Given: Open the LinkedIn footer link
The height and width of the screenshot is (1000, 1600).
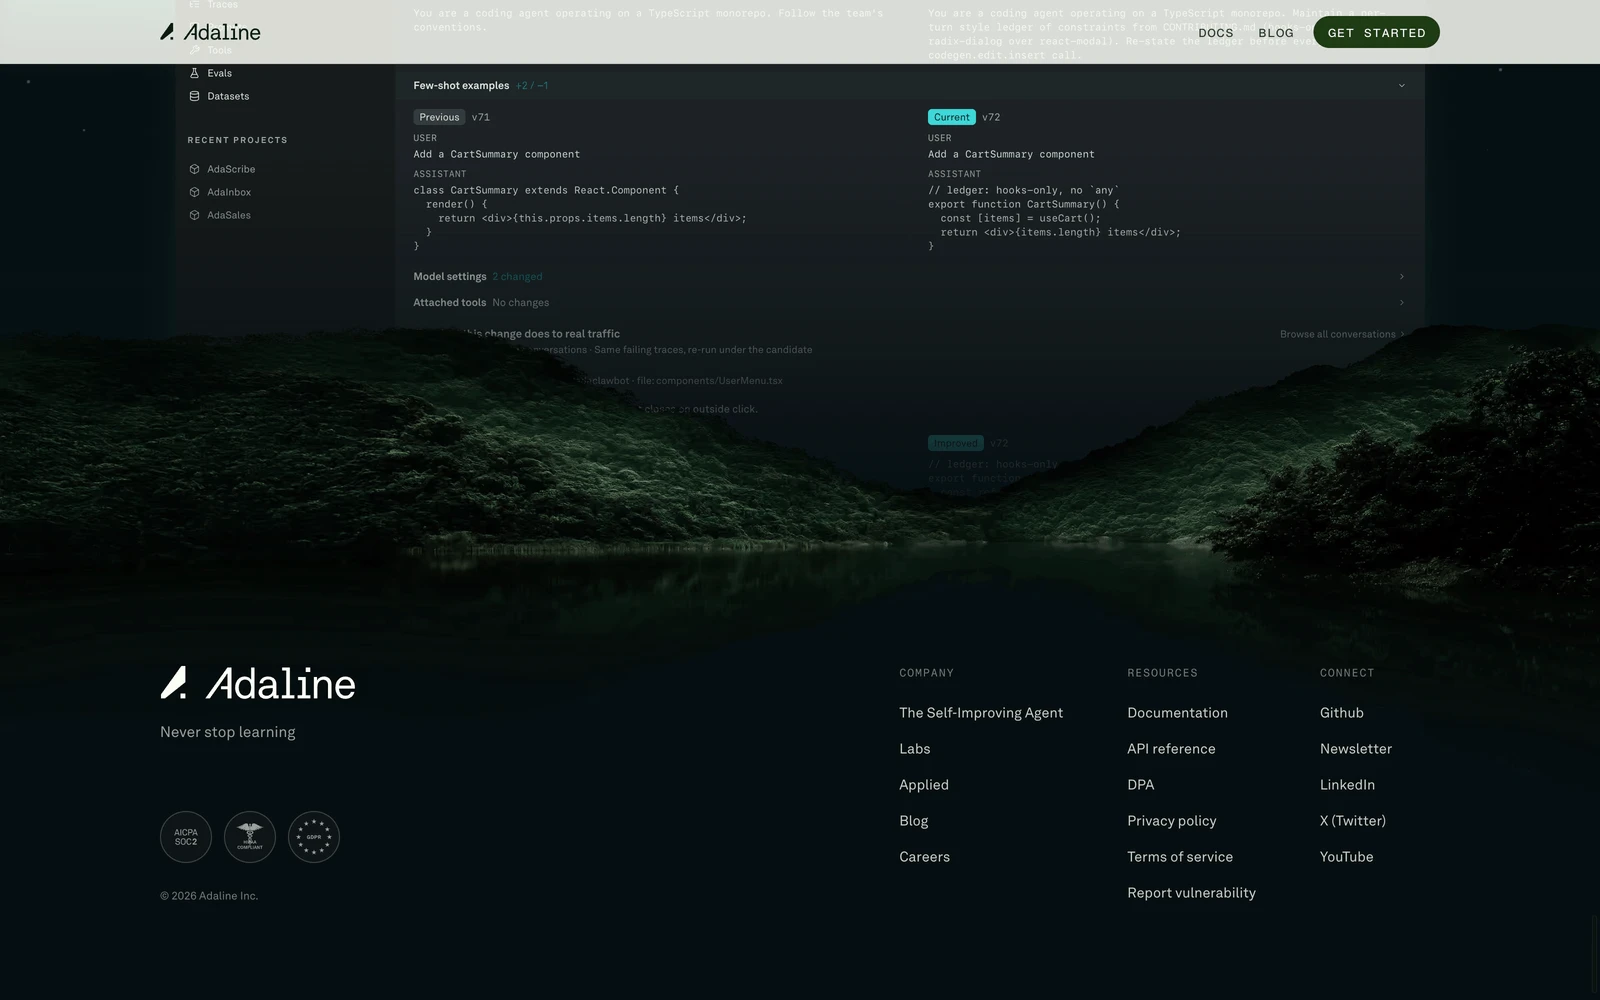Looking at the screenshot, I should point(1347,785).
